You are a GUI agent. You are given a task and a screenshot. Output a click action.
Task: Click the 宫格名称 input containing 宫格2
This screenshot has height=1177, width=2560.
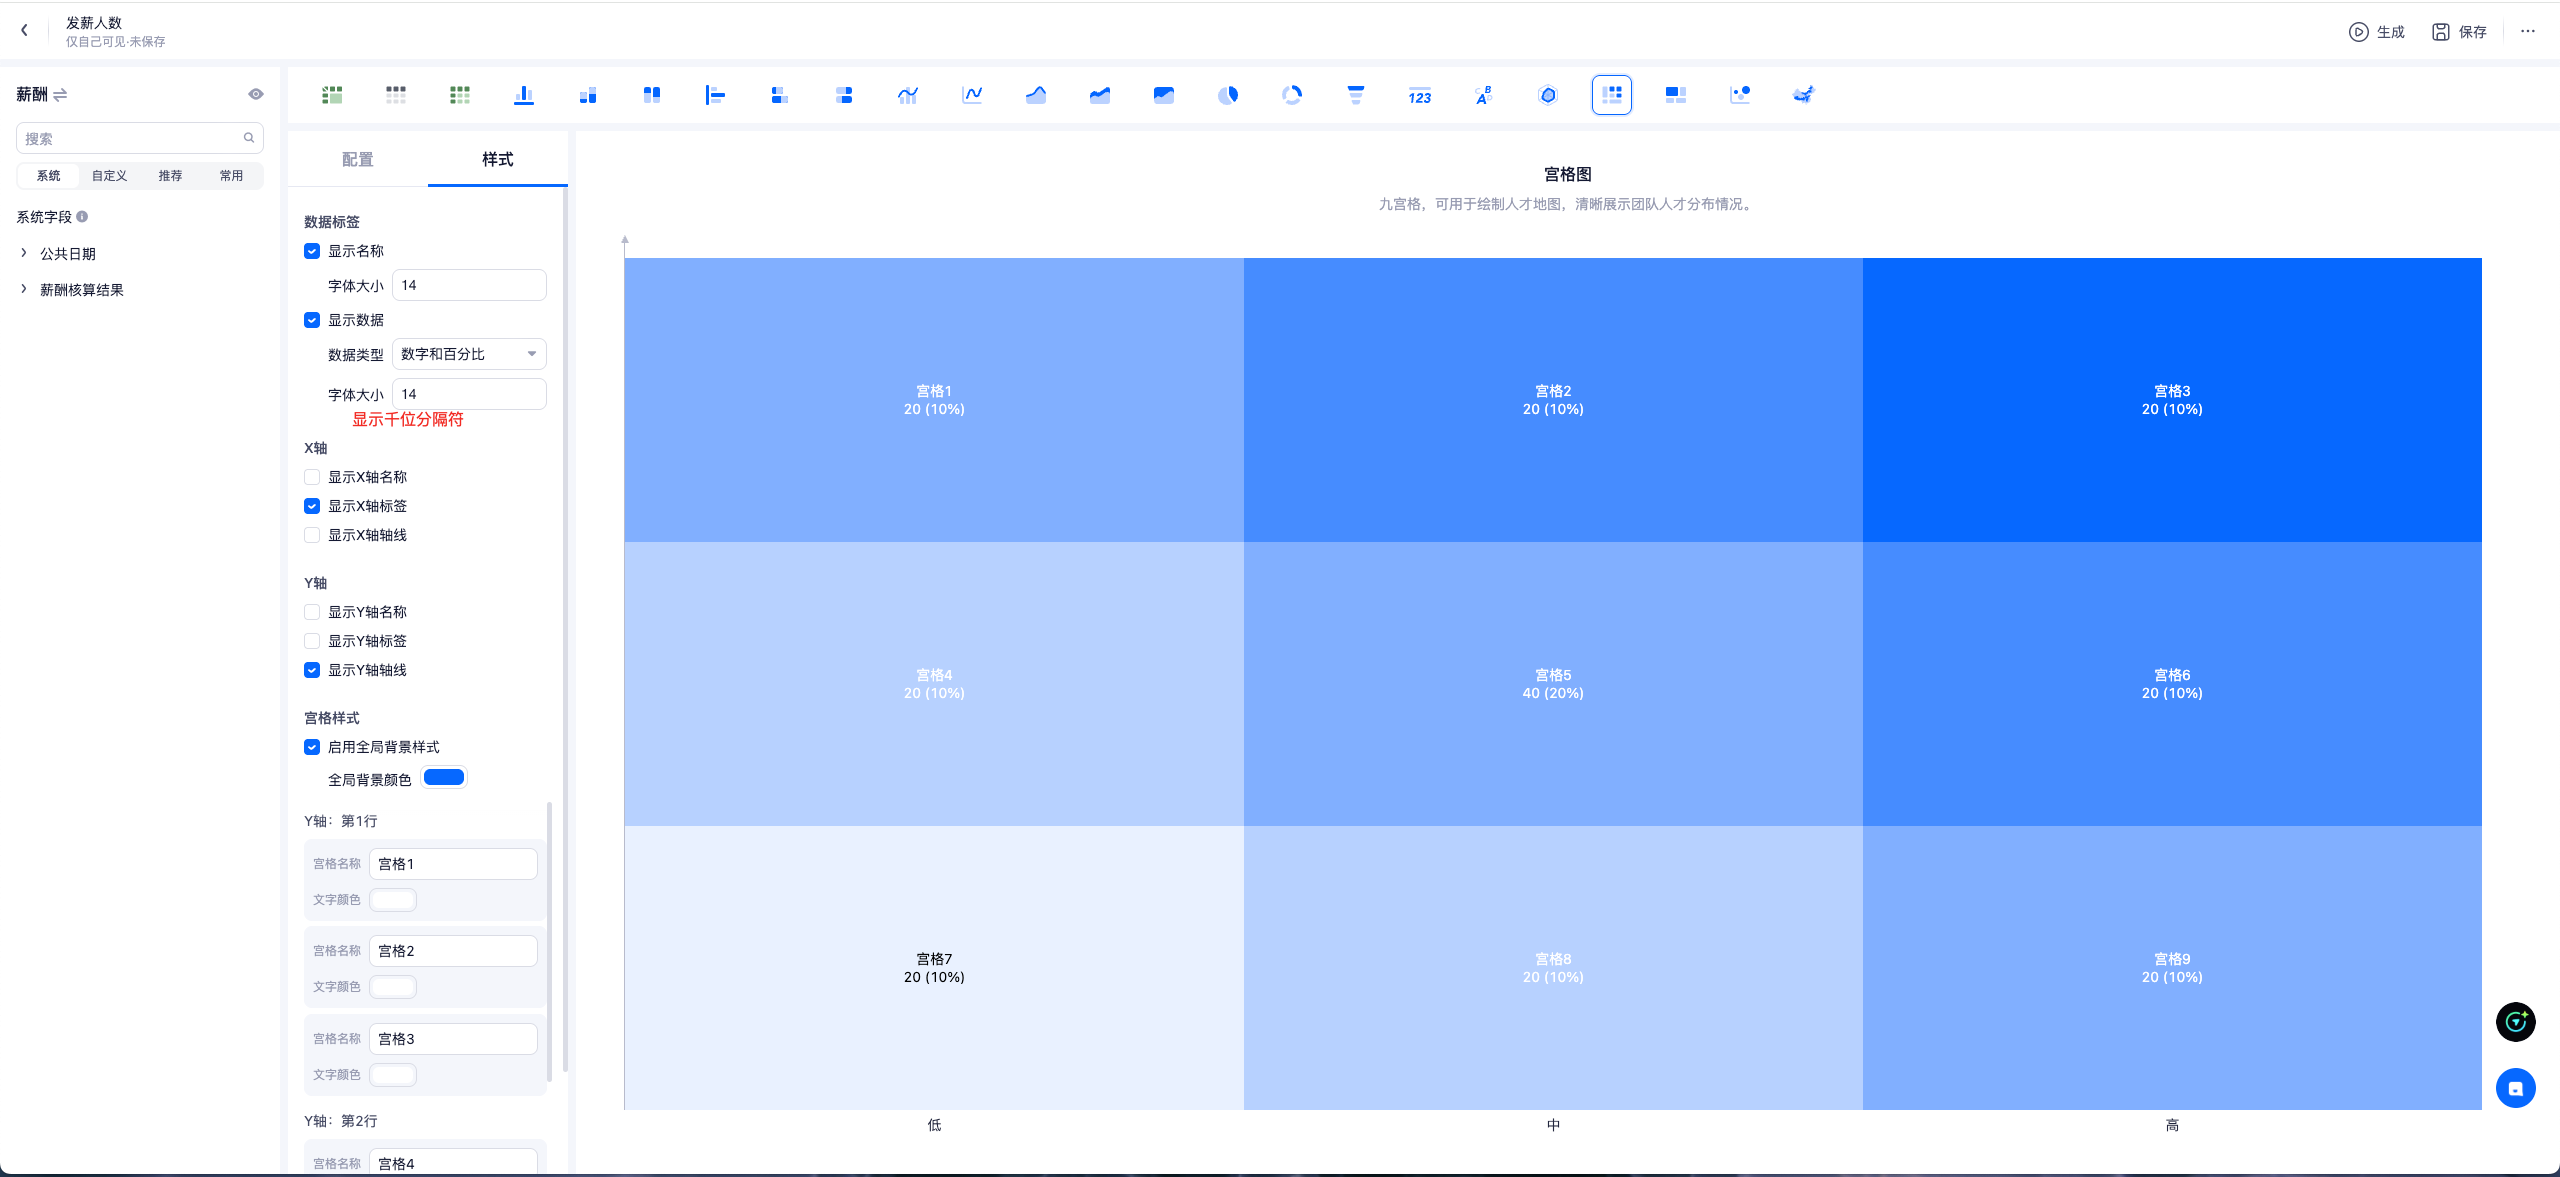pyautogui.click(x=453, y=951)
